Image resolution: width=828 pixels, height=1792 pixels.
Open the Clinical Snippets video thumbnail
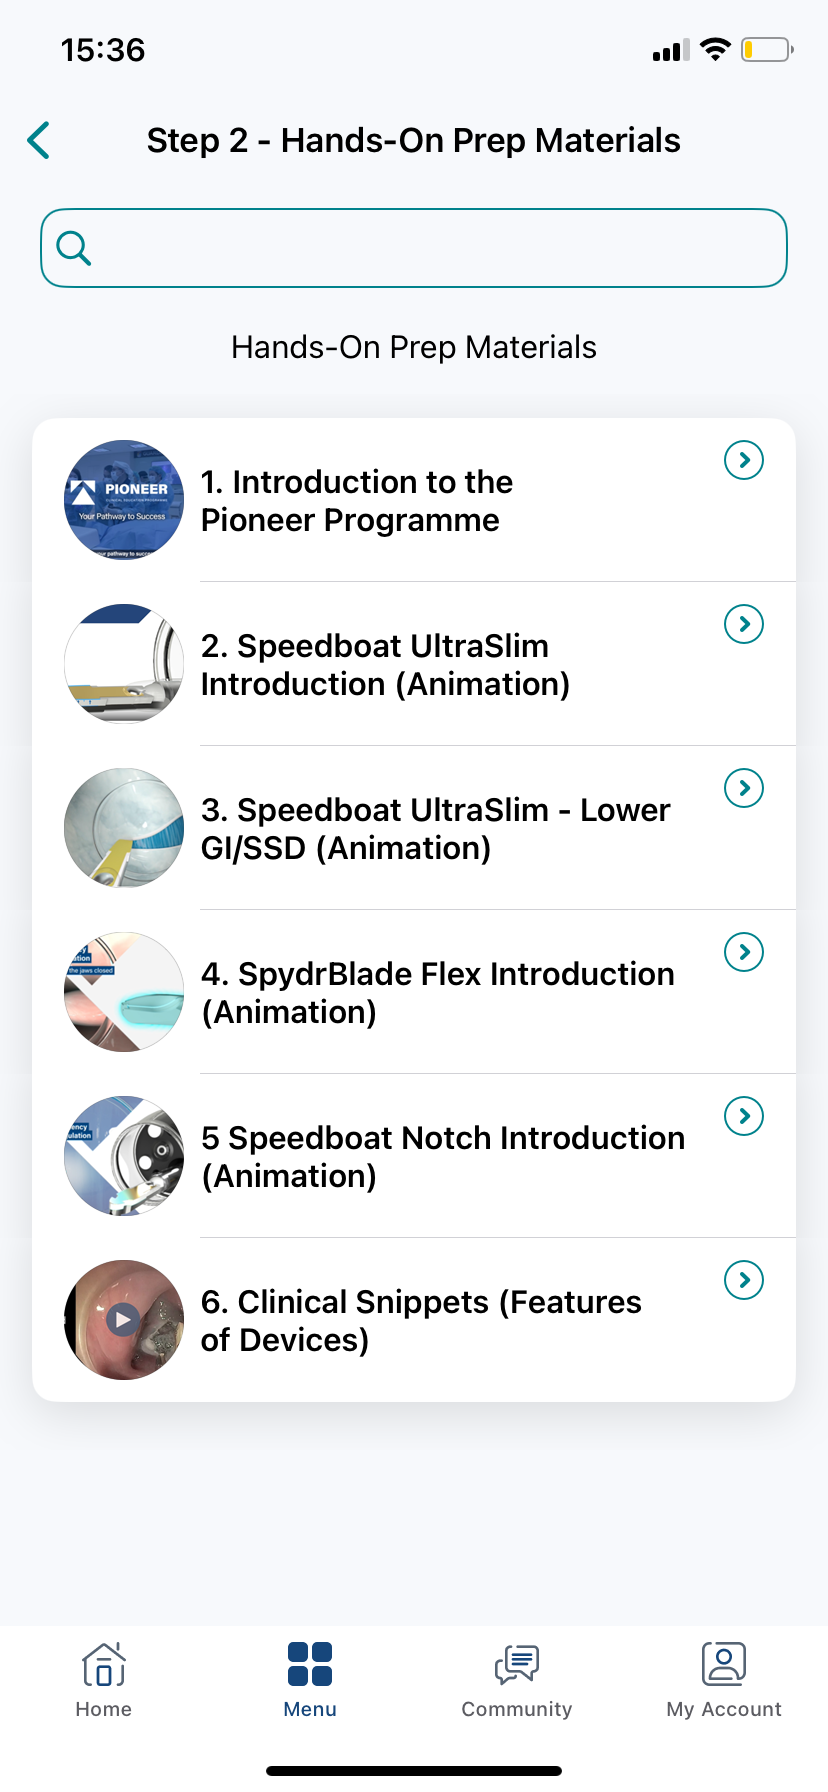tap(124, 1320)
